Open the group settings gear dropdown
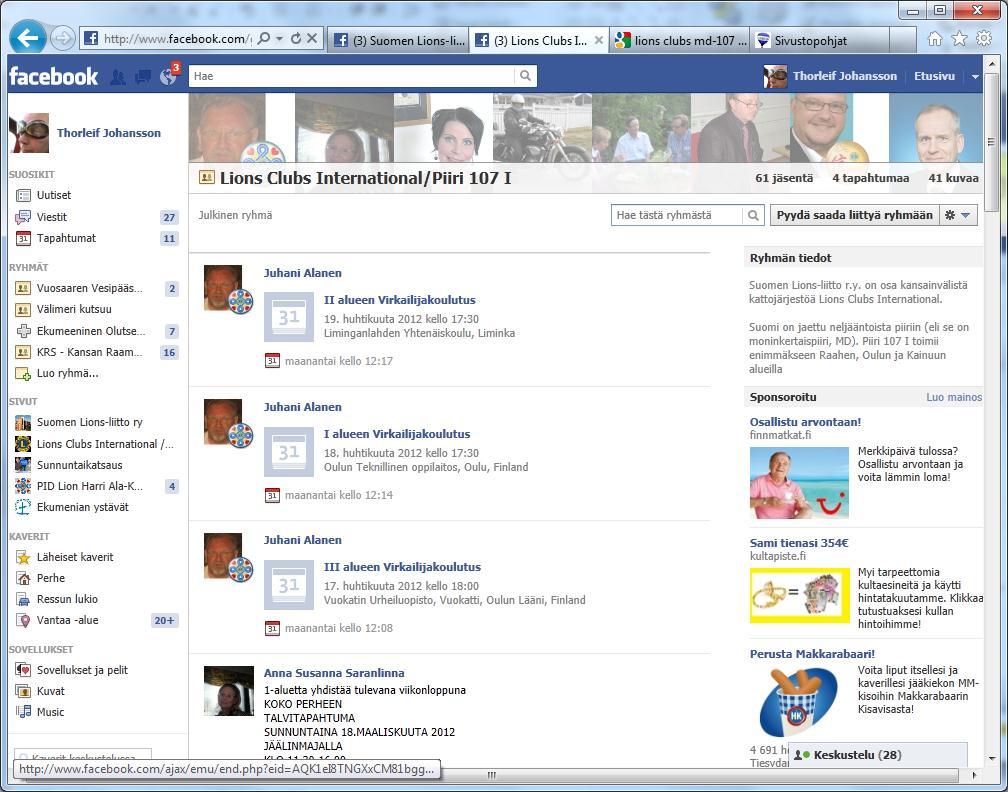Image resolution: width=1008 pixels, height=792 pixels. click(x=958, y=215)
